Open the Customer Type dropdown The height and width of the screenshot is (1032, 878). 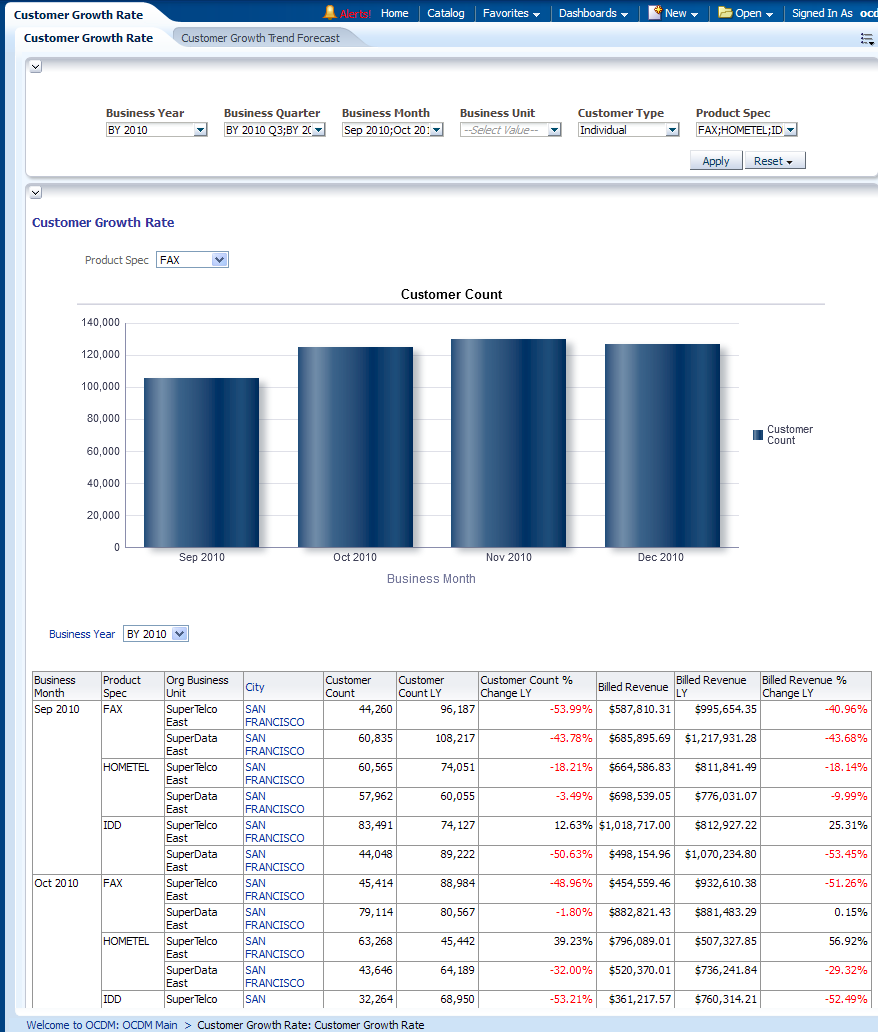point(672,130)
